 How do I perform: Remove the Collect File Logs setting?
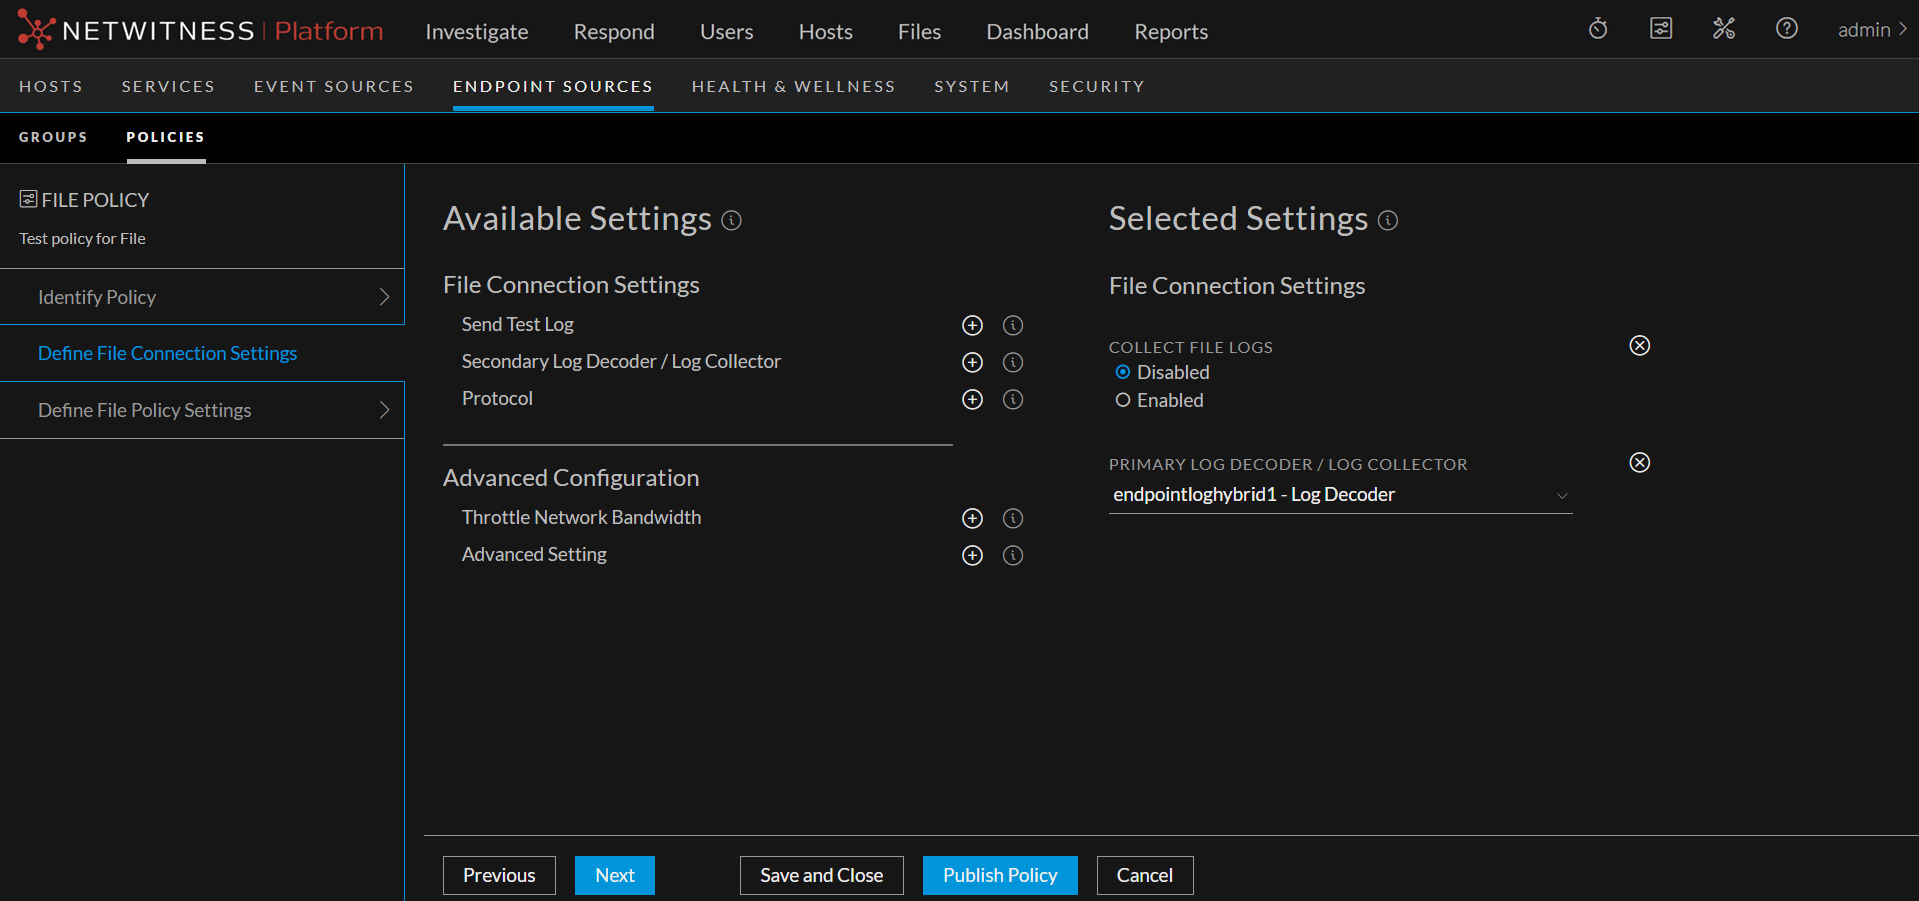[x=1639, y=345]
